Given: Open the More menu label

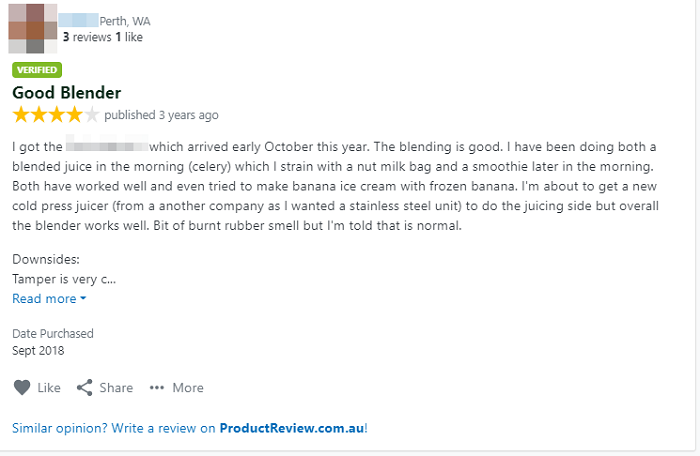Looking at the screenshot, I should click(188, 388).
